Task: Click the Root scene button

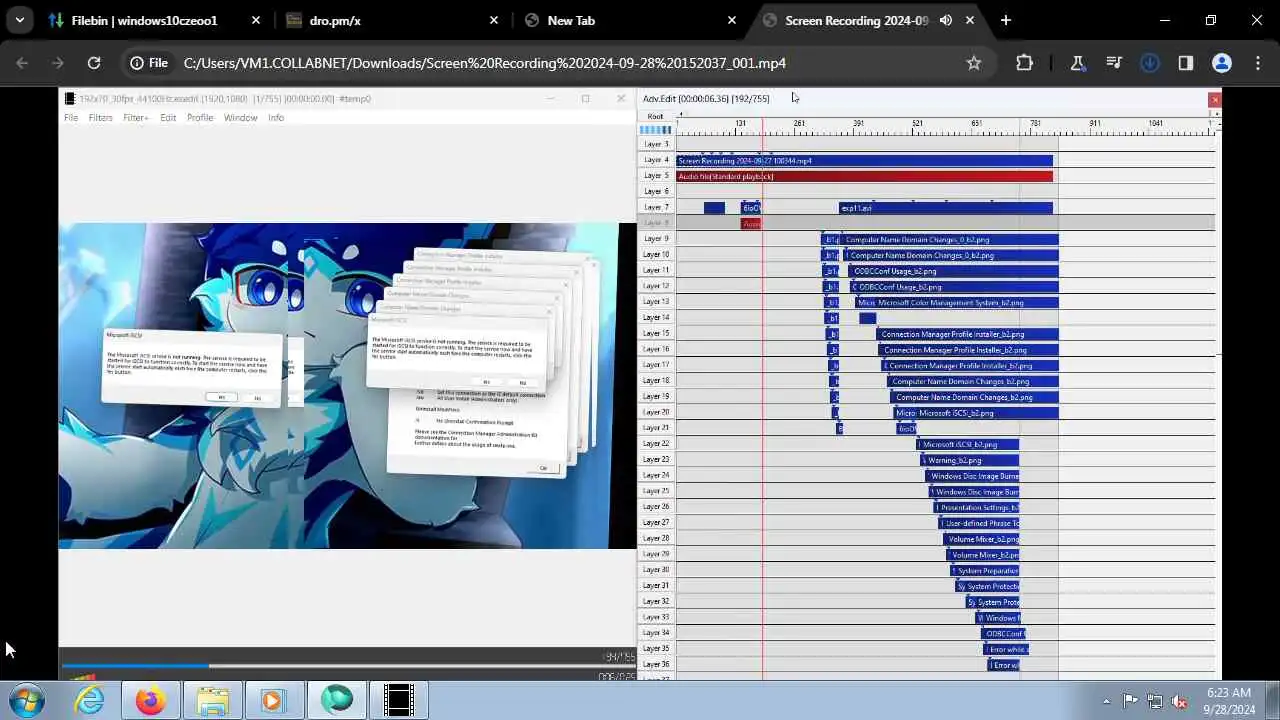Action: pos(655,116)
